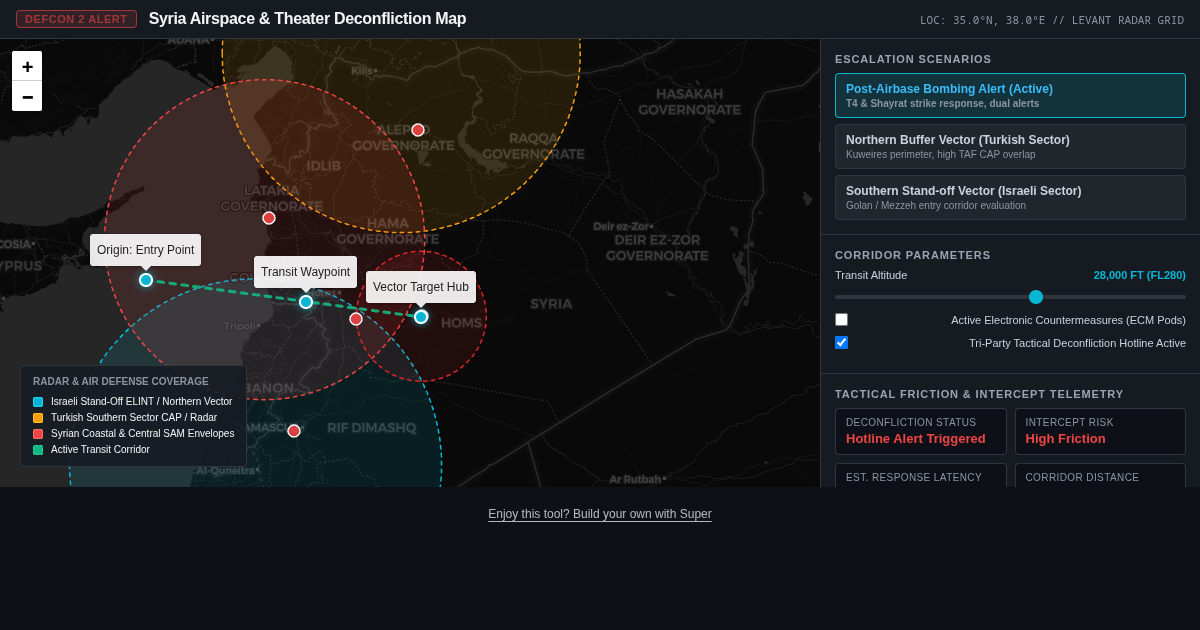Click the 28,000 FT (FL280) altitude value
This screenshot has width=1200, height=630.
coord(1139,275)
